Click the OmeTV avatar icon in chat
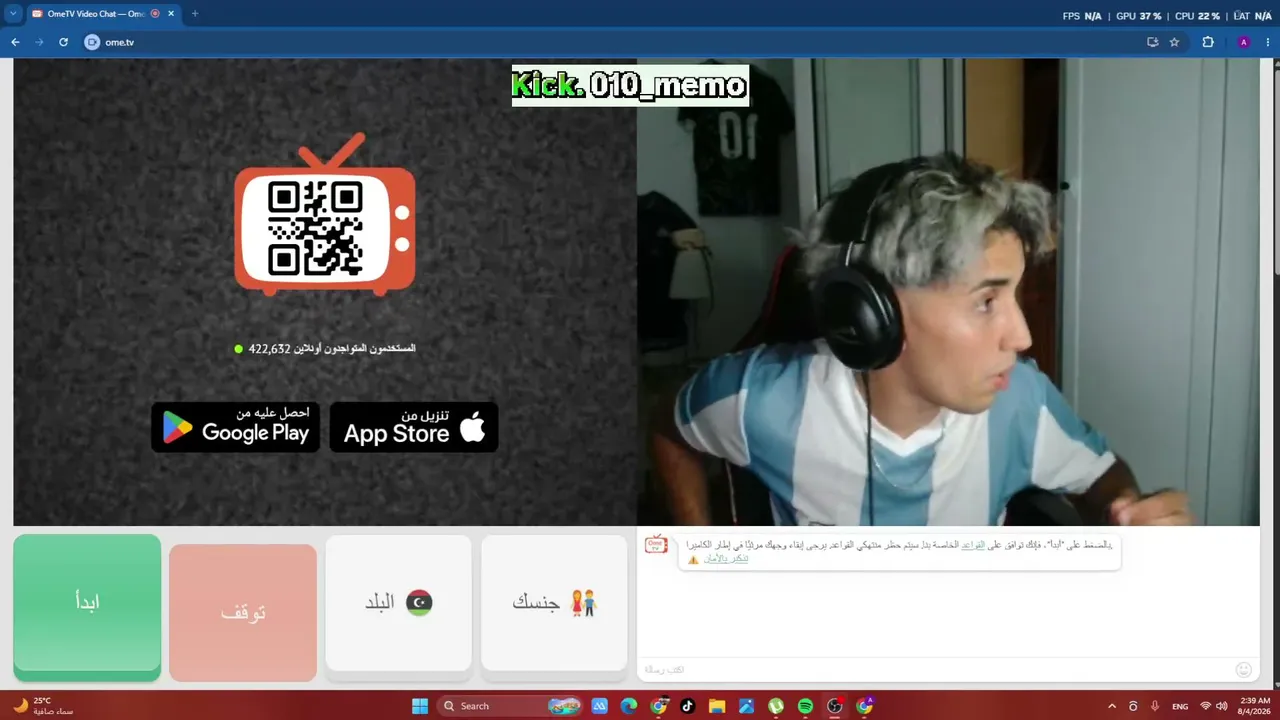The width and height of the screenshot is (1280, 720). point(656,545)
